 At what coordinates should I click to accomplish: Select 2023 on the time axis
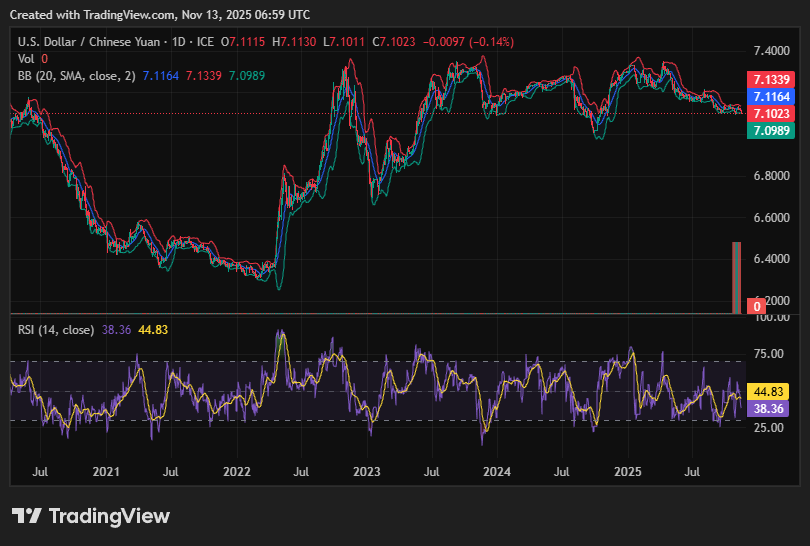[366, 470]
